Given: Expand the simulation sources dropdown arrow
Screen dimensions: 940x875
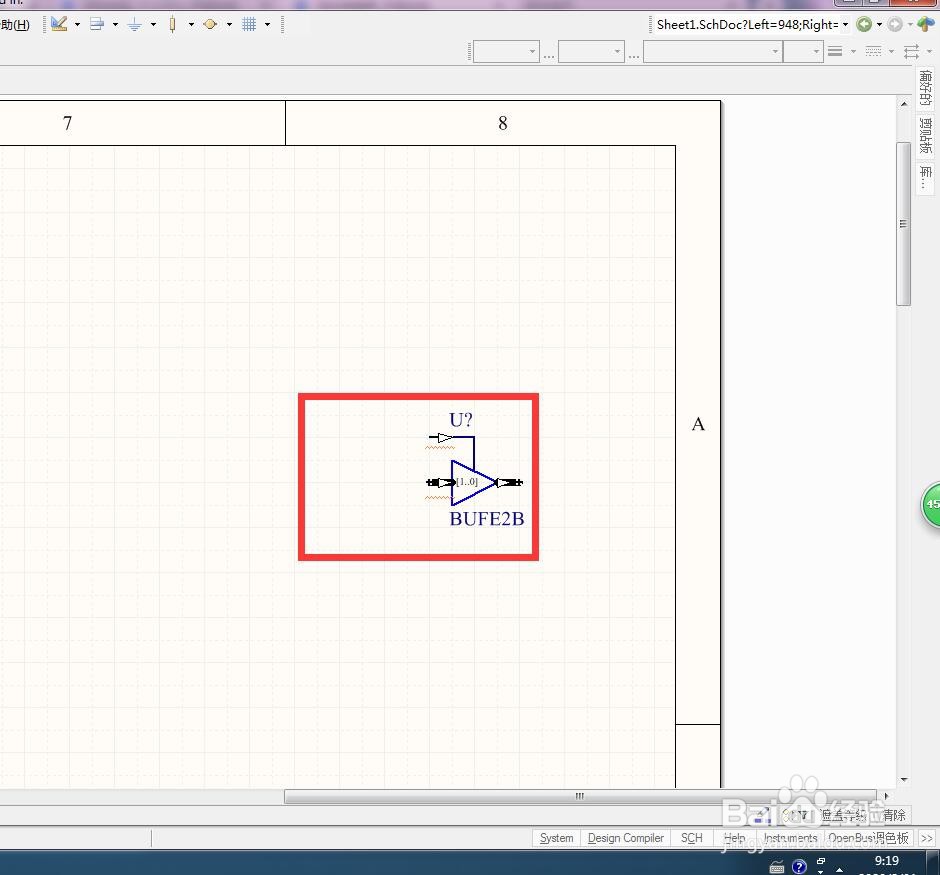Looking at the screenshot, I should pyautogui.click(x=229, y=25).
